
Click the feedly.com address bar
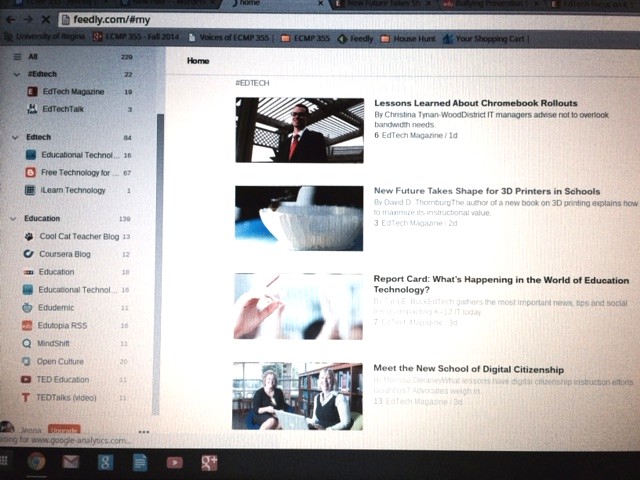pyautogui.click(x=347, y=20)
